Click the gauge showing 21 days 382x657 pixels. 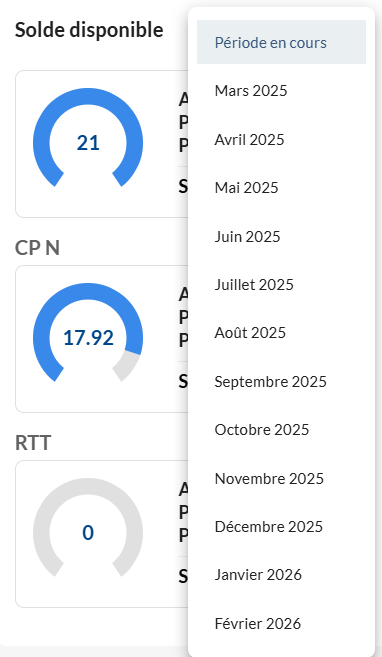(x=88, y=137)
